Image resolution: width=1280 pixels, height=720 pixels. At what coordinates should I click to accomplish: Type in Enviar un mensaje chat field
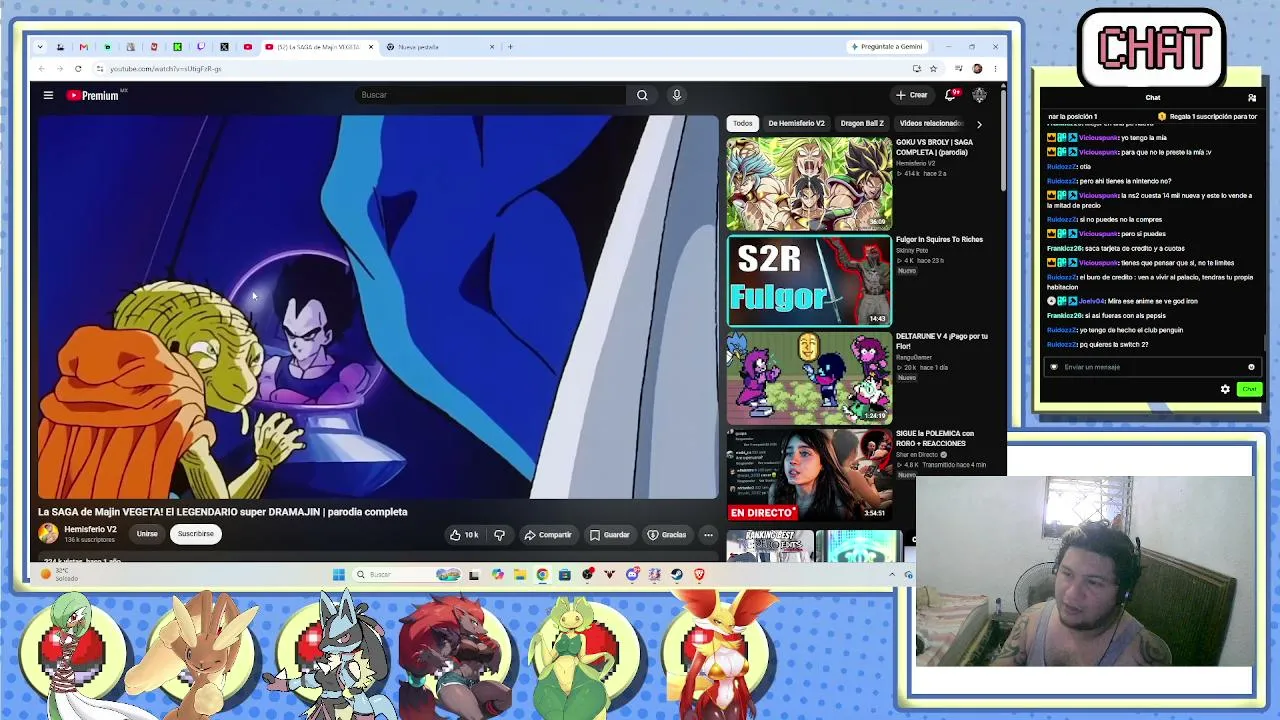point(1152,367)
